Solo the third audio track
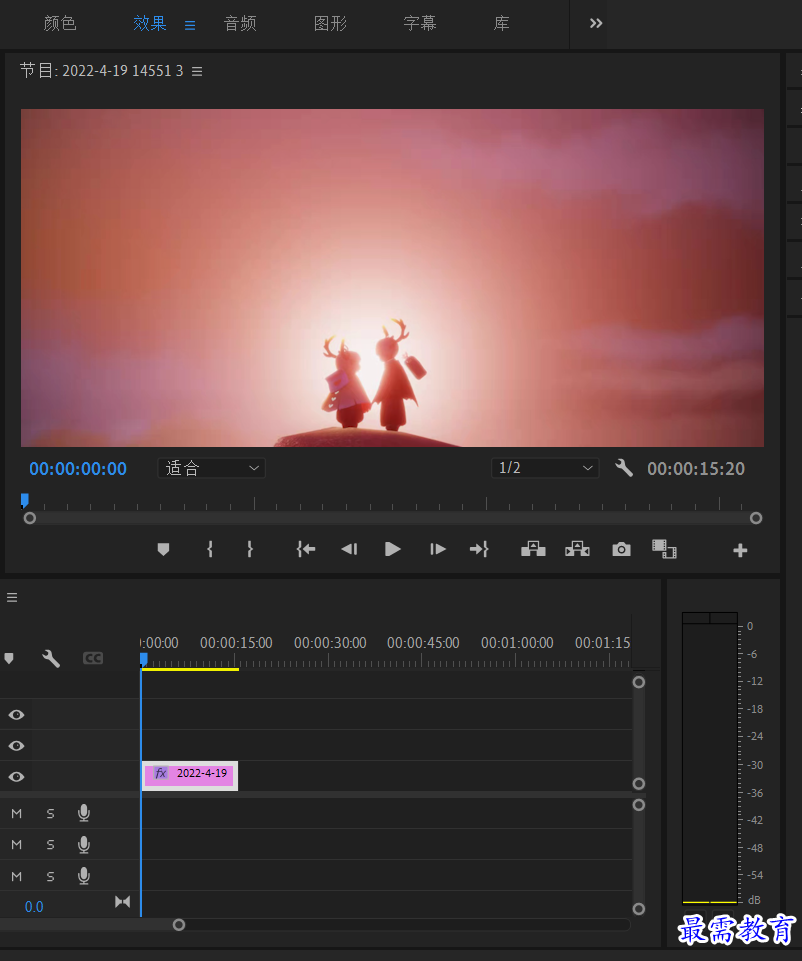 [x=50, y=876]
